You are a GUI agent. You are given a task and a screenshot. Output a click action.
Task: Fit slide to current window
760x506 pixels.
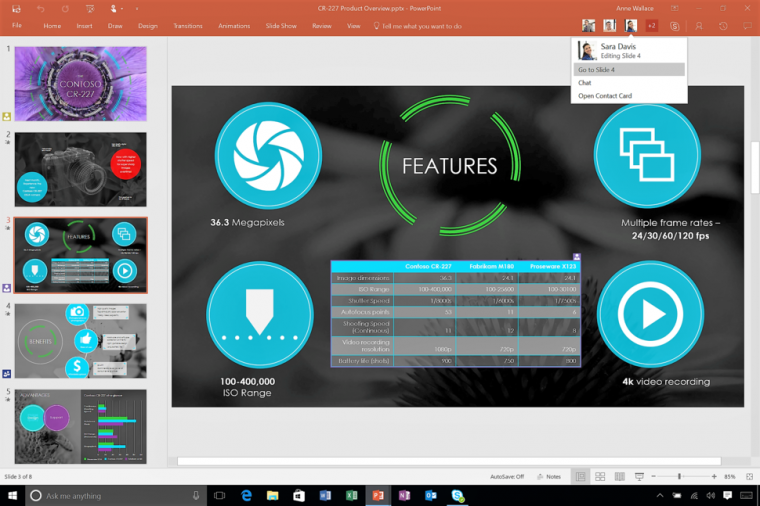(749, 477)
